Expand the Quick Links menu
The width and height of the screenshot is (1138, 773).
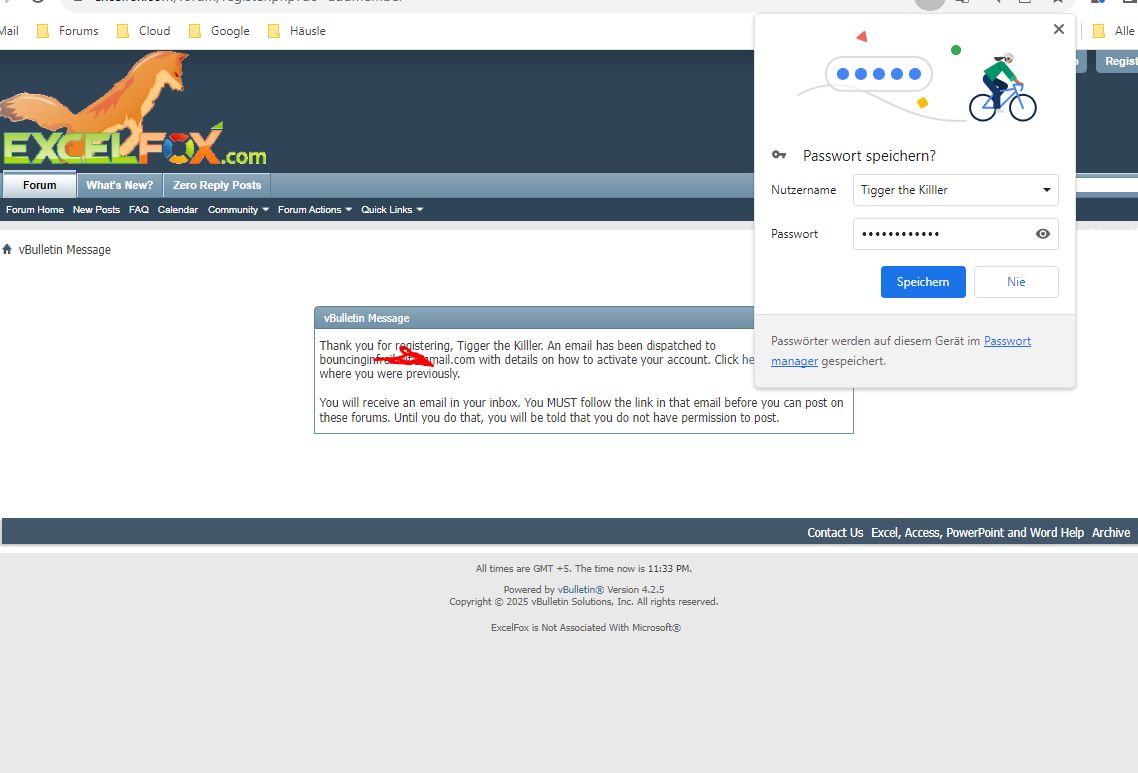tap(392, 210)
